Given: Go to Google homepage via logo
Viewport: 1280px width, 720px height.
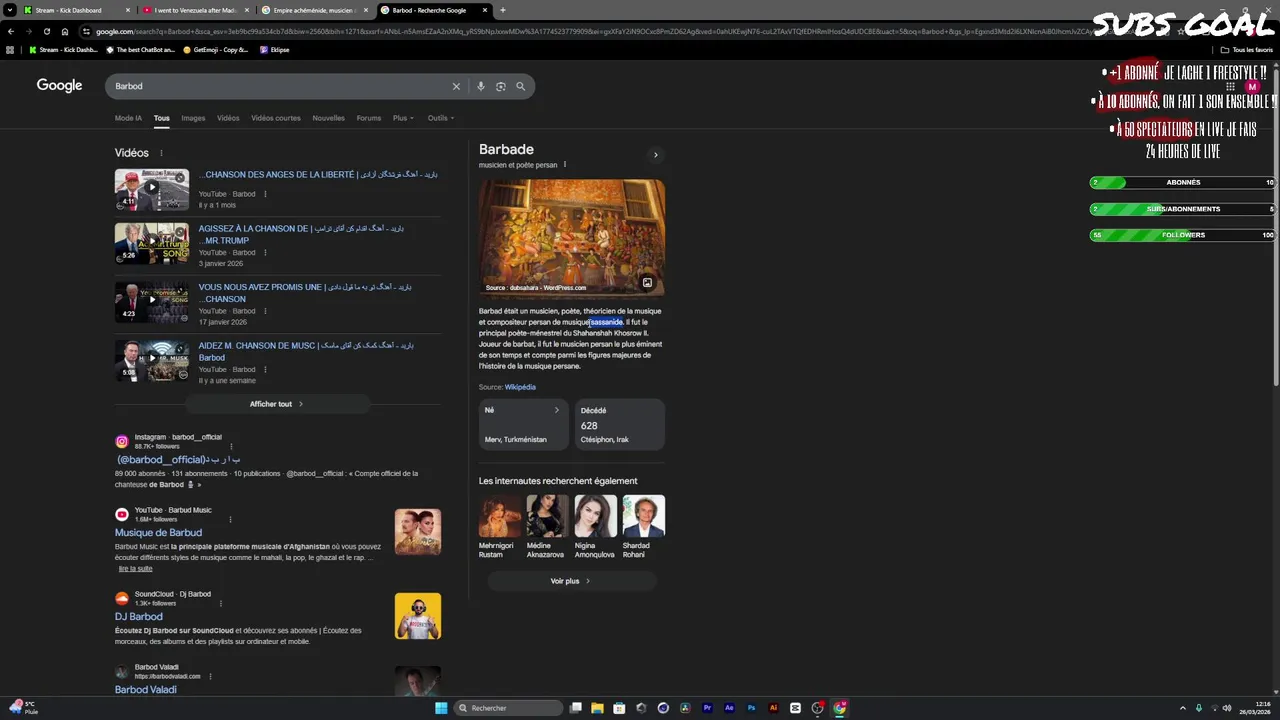Looking at the screenshot, I should click(x=60, y=86).
